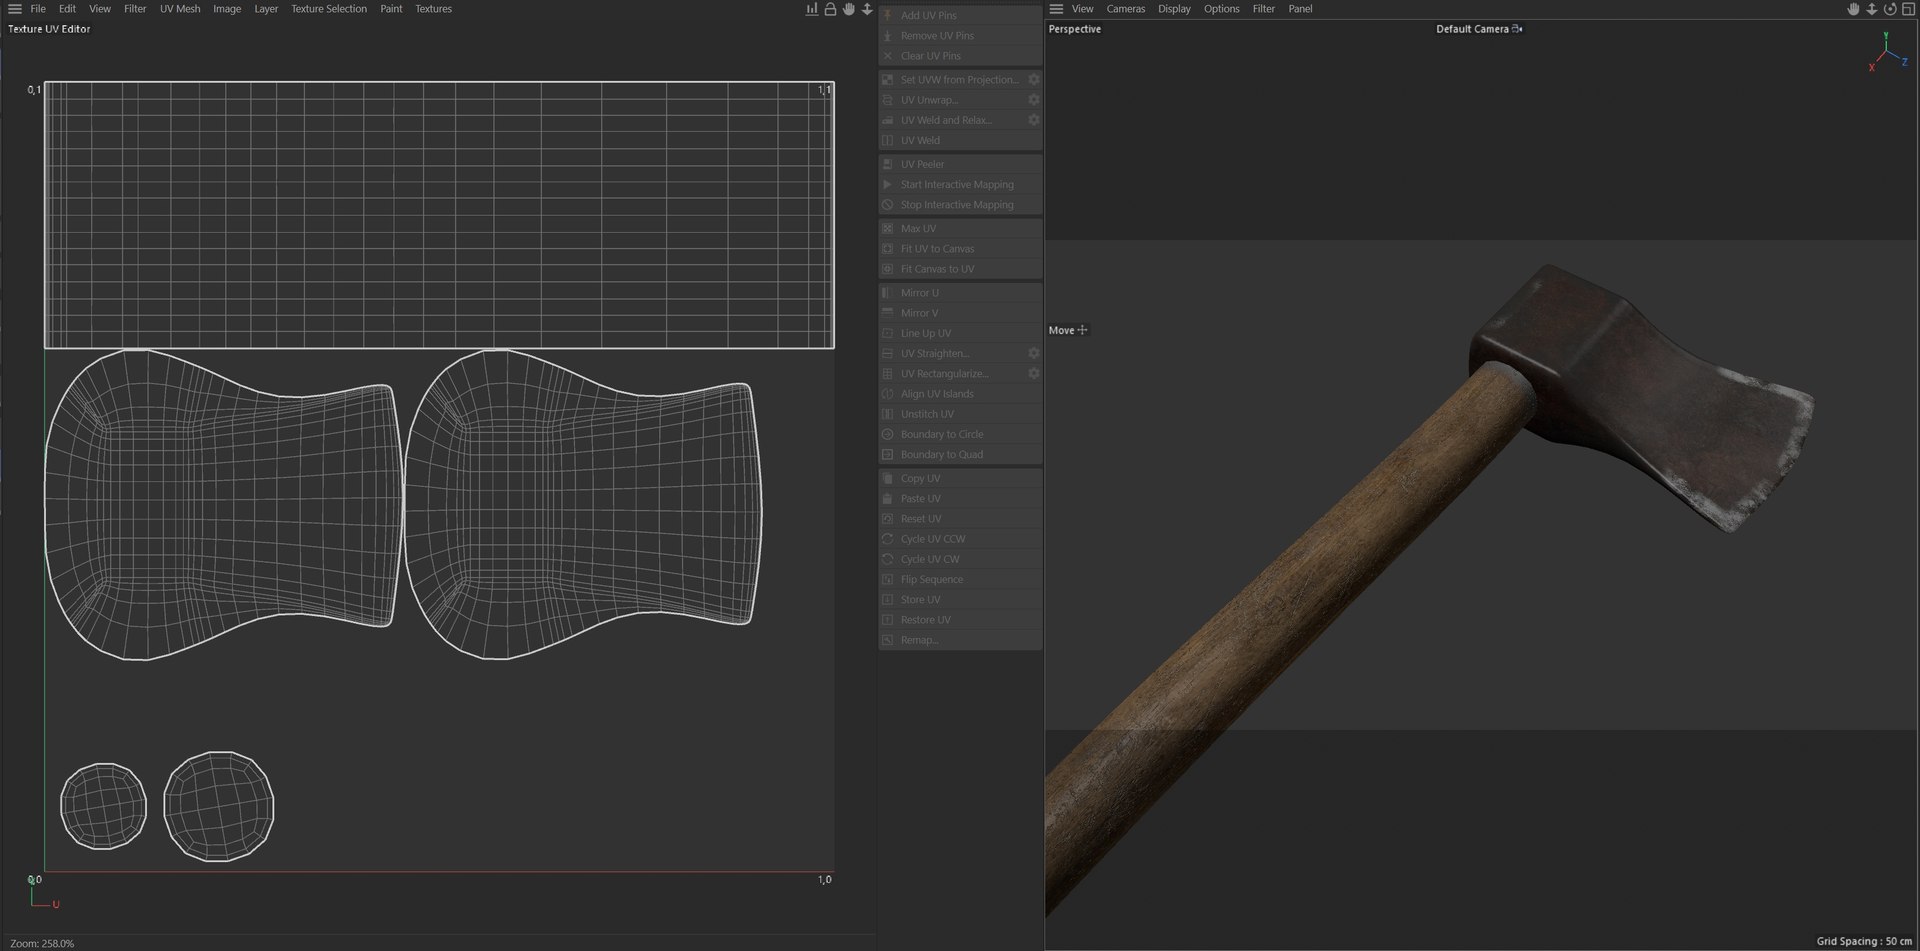Click the UV Peeler command
The height and width of the screenshot is (951, 1920).
960,164
